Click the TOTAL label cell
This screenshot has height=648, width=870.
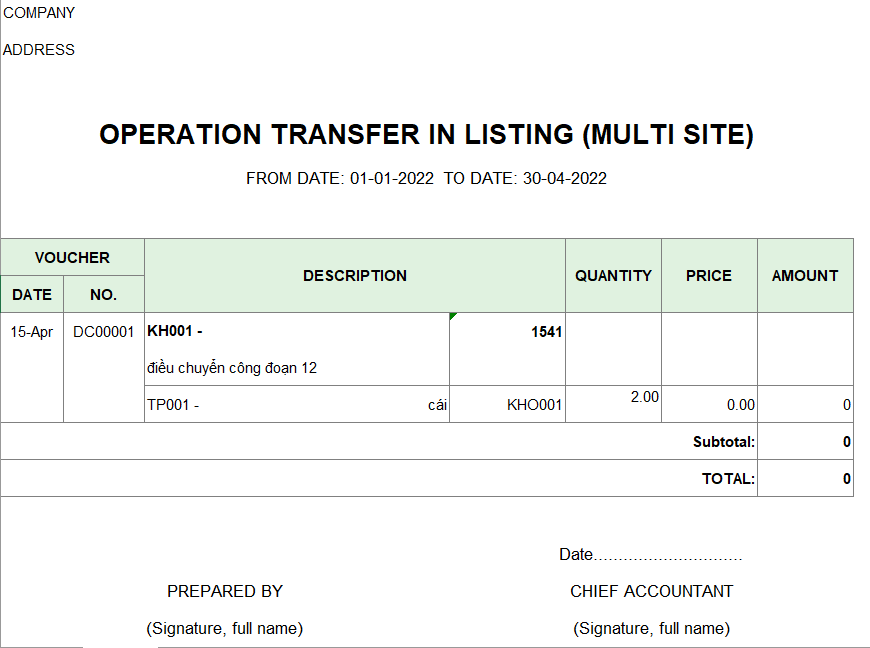click(379, 478)
